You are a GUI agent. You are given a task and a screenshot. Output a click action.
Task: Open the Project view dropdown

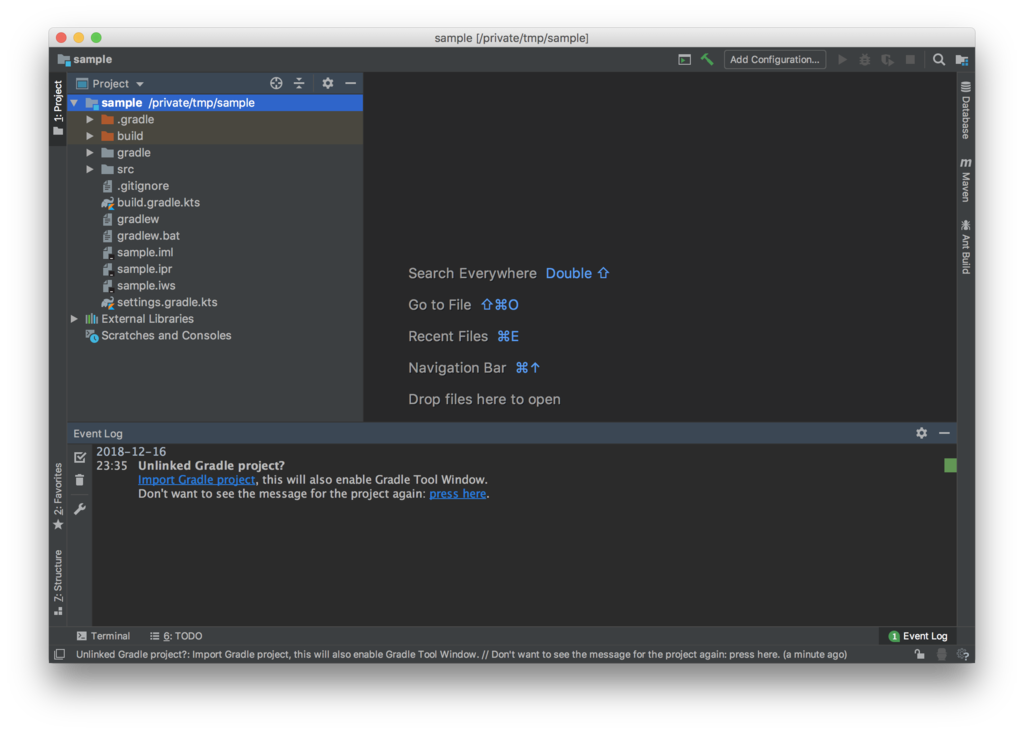click(117, 84)
